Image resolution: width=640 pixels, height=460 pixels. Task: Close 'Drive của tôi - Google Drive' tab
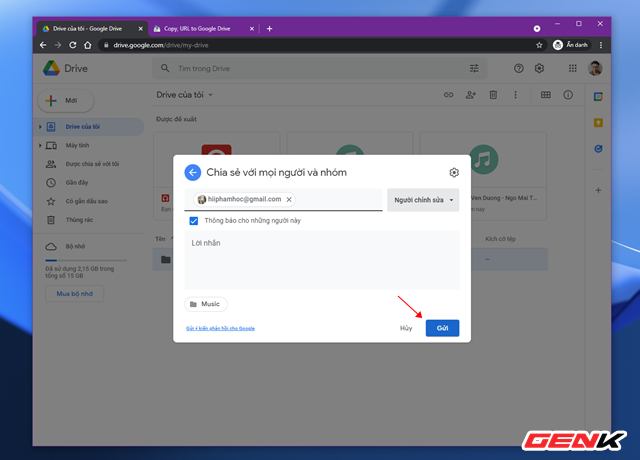click(x=140, y=29)
